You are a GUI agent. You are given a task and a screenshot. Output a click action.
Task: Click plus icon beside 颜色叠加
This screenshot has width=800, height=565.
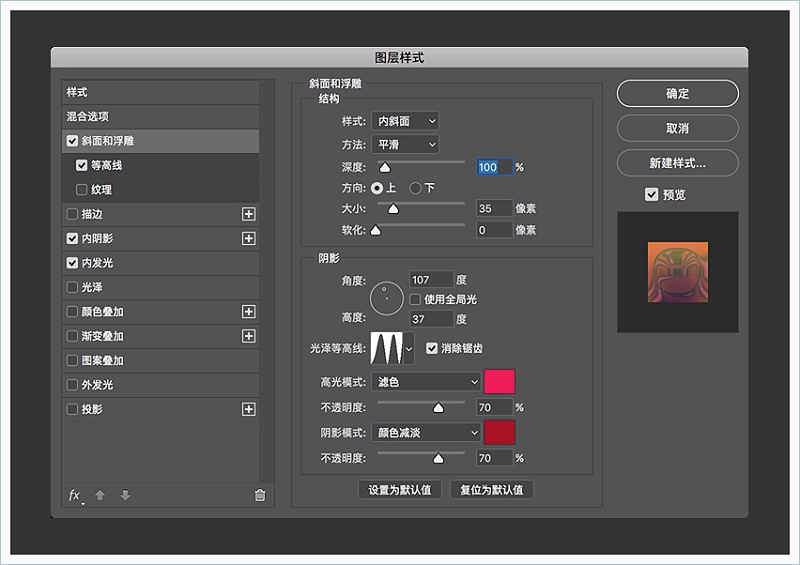(x=249, y=312)
